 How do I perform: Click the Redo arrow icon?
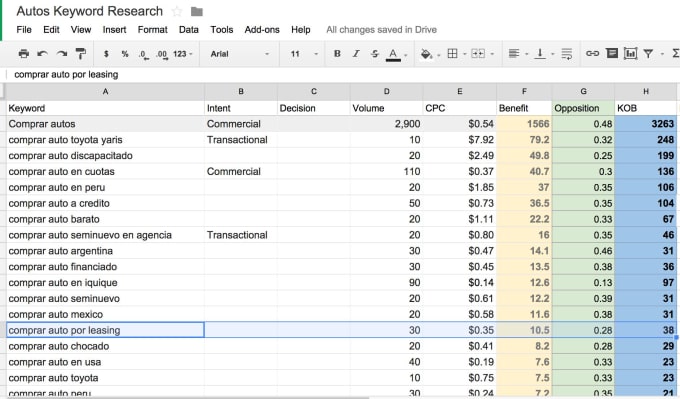pos(62,54)
